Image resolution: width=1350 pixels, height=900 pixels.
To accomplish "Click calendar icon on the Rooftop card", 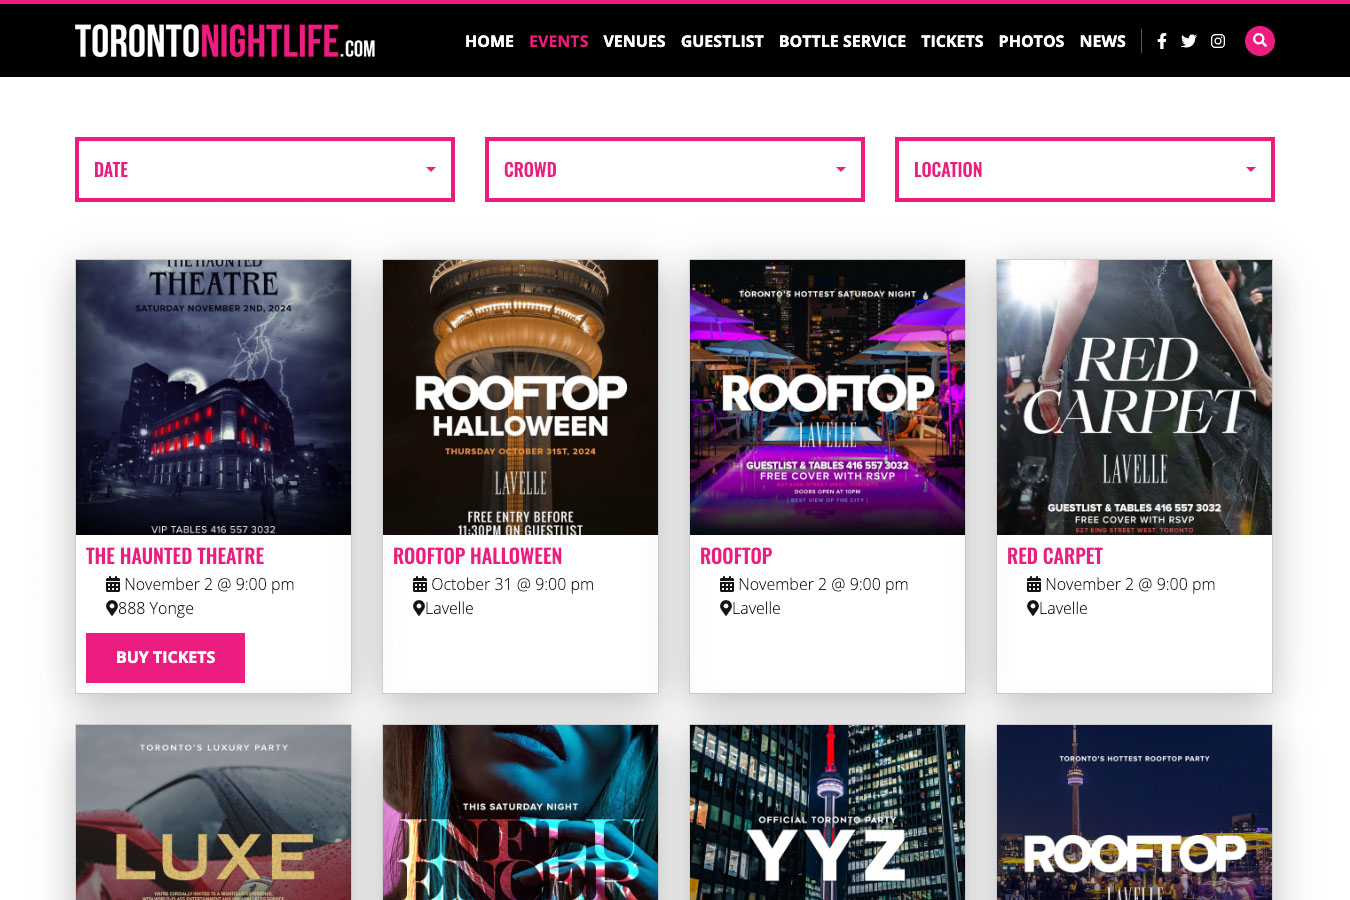I will pos(727,584).
